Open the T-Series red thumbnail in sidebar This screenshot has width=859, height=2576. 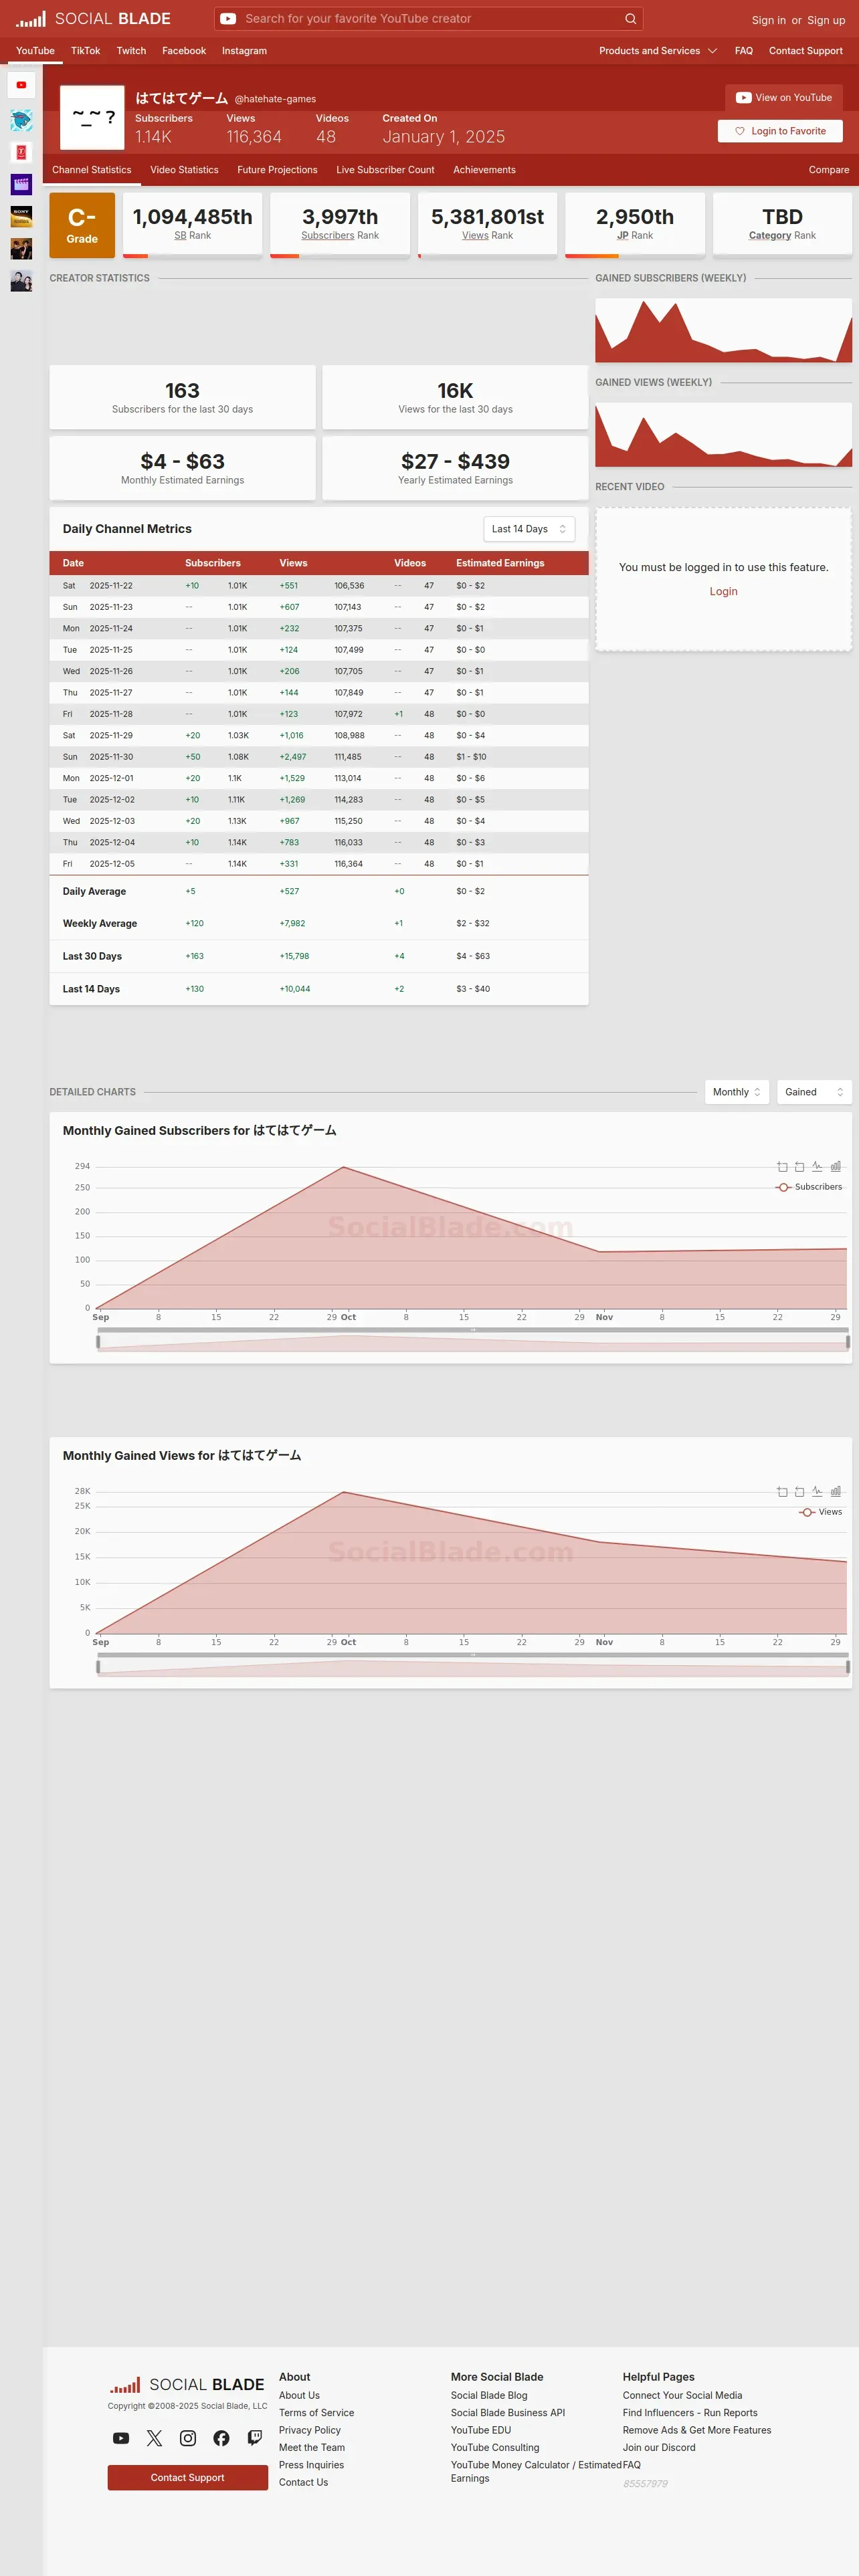click(x=21, y=152)
